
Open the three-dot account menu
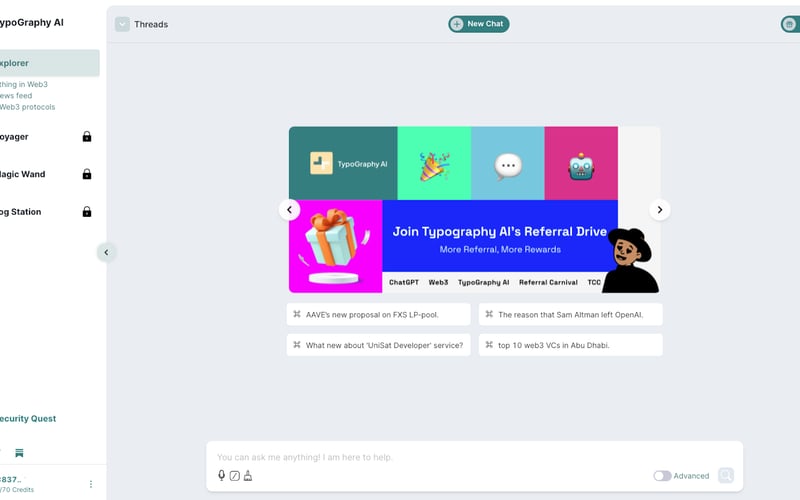91,484
